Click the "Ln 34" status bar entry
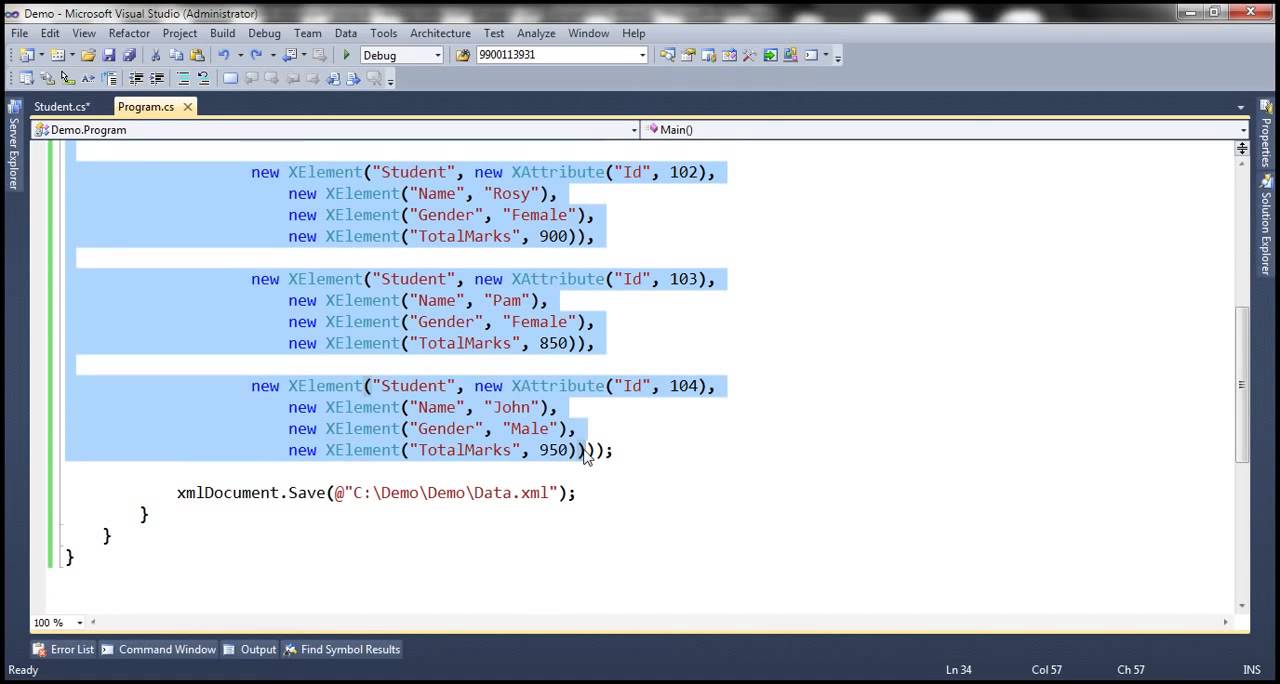 pyautogui.click(x=958, y=670)
